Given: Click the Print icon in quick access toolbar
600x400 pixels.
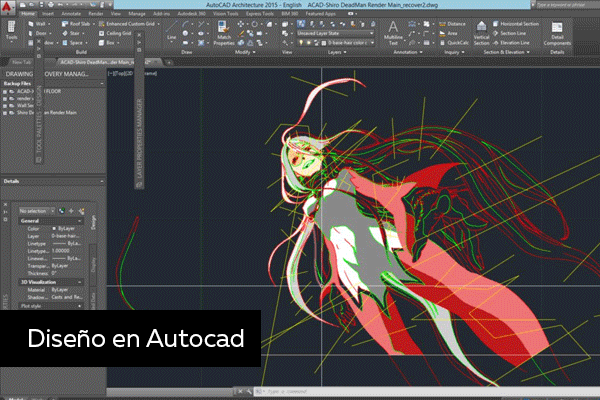Looking at the screenshot, I should click(x=51, y=5).
